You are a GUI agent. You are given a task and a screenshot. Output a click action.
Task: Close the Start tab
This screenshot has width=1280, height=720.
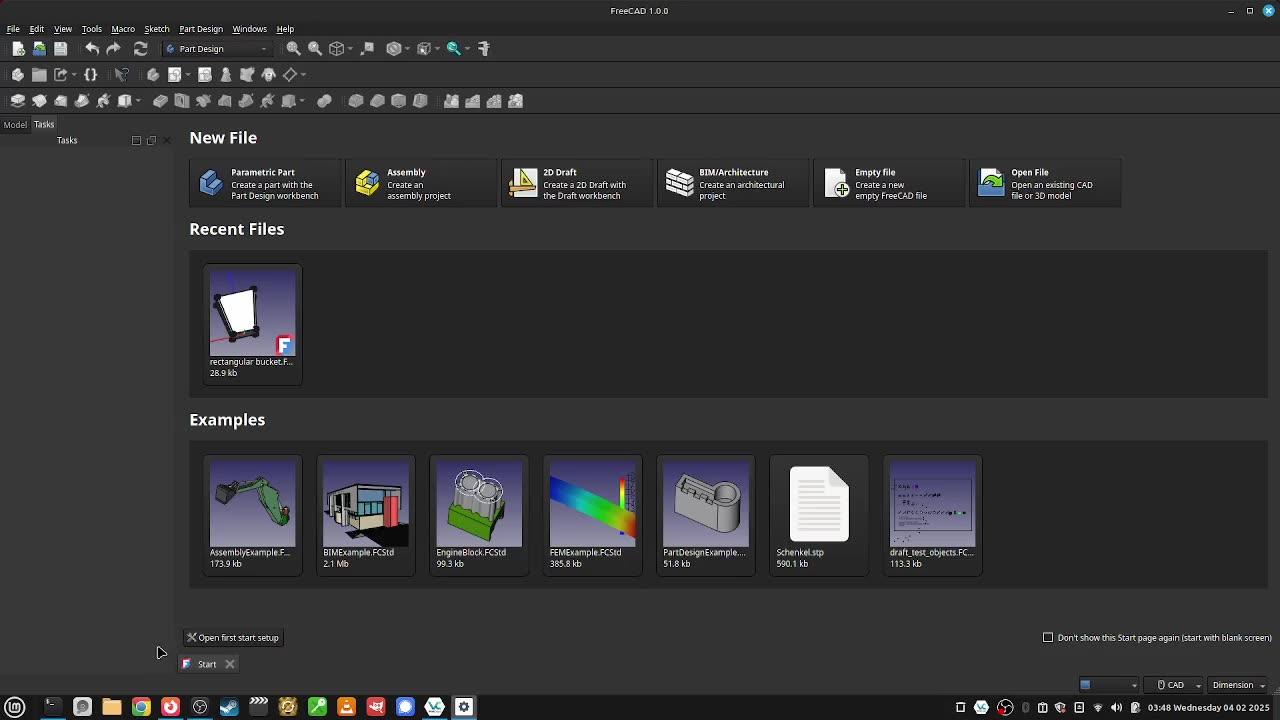(229, 664)
